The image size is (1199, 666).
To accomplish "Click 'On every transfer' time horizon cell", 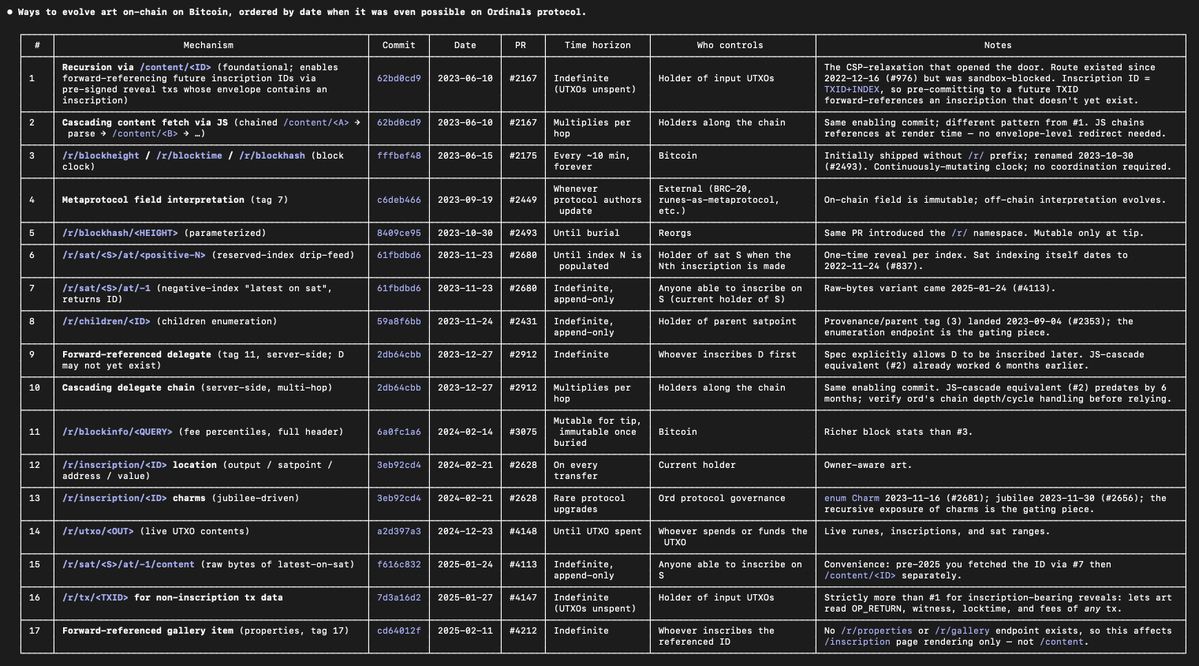I will pos(578,470).
